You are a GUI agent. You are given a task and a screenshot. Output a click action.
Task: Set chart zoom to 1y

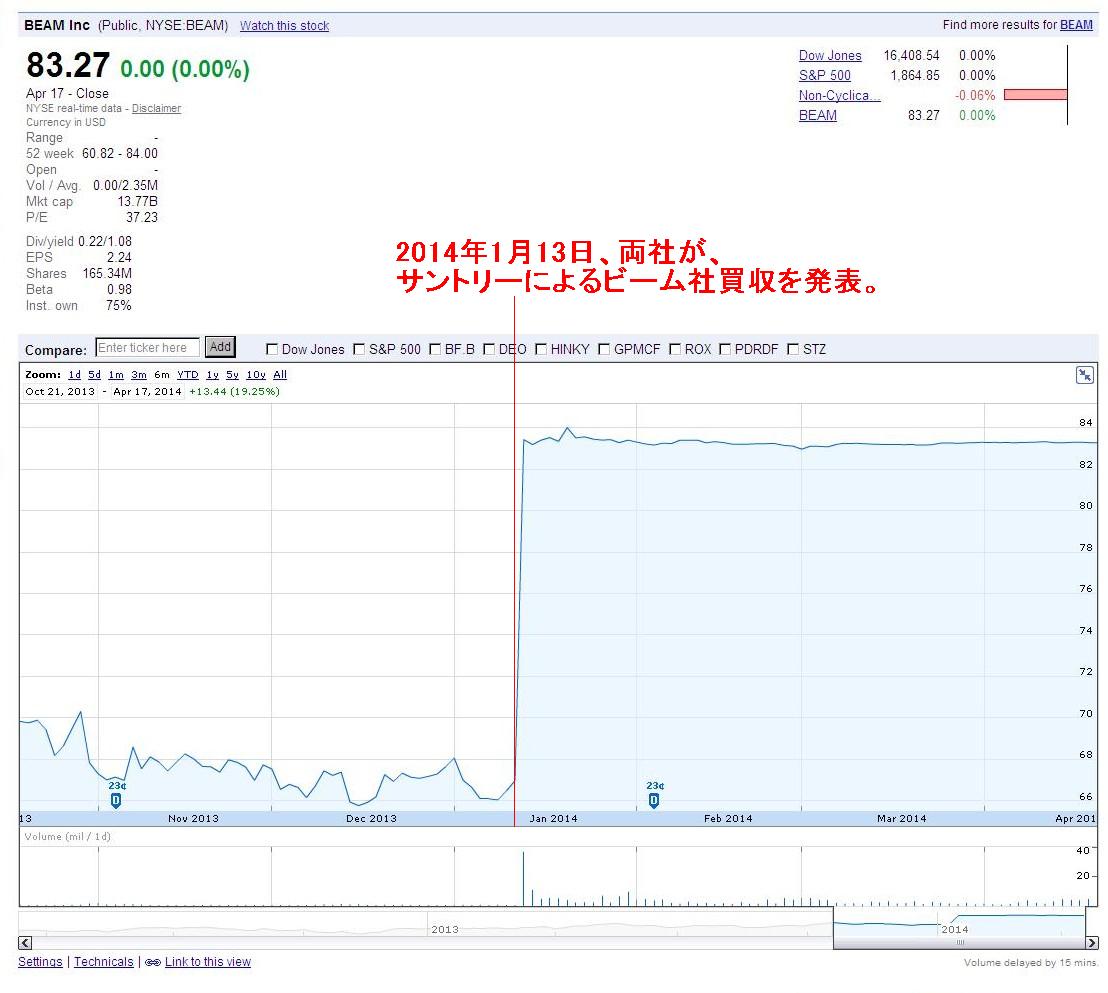(212, 375)
